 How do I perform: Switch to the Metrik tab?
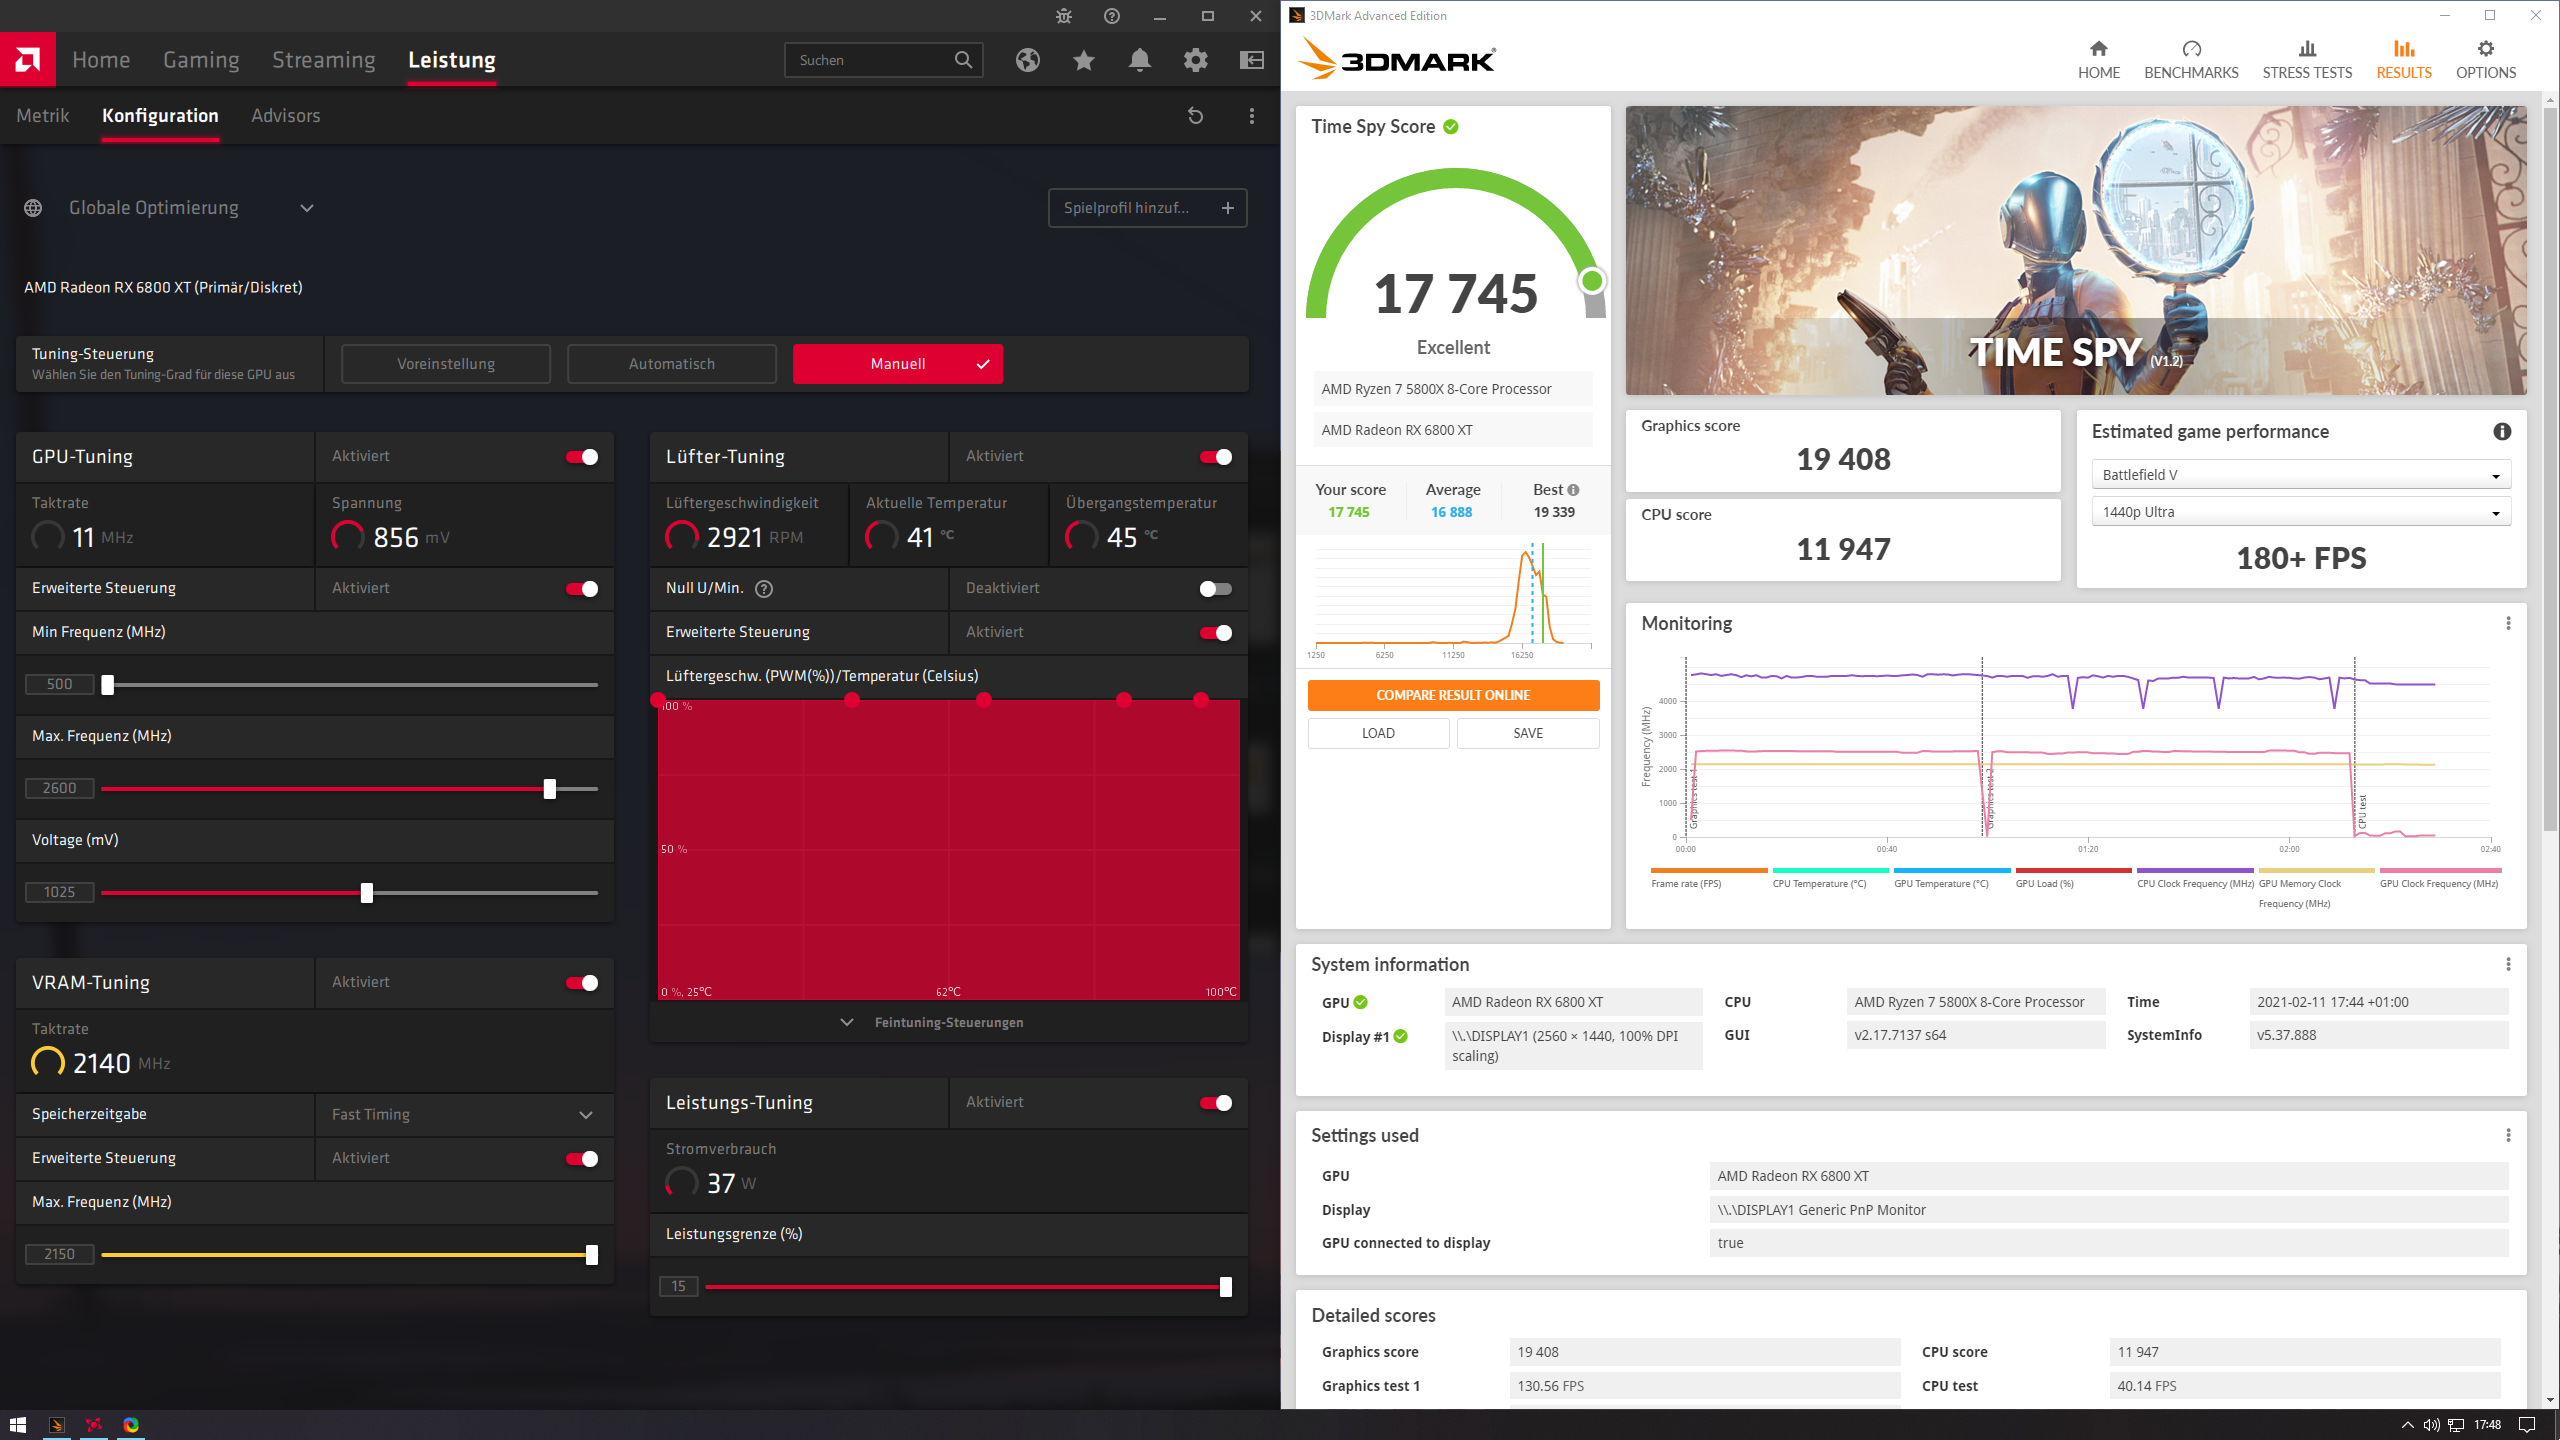point(43,116)
